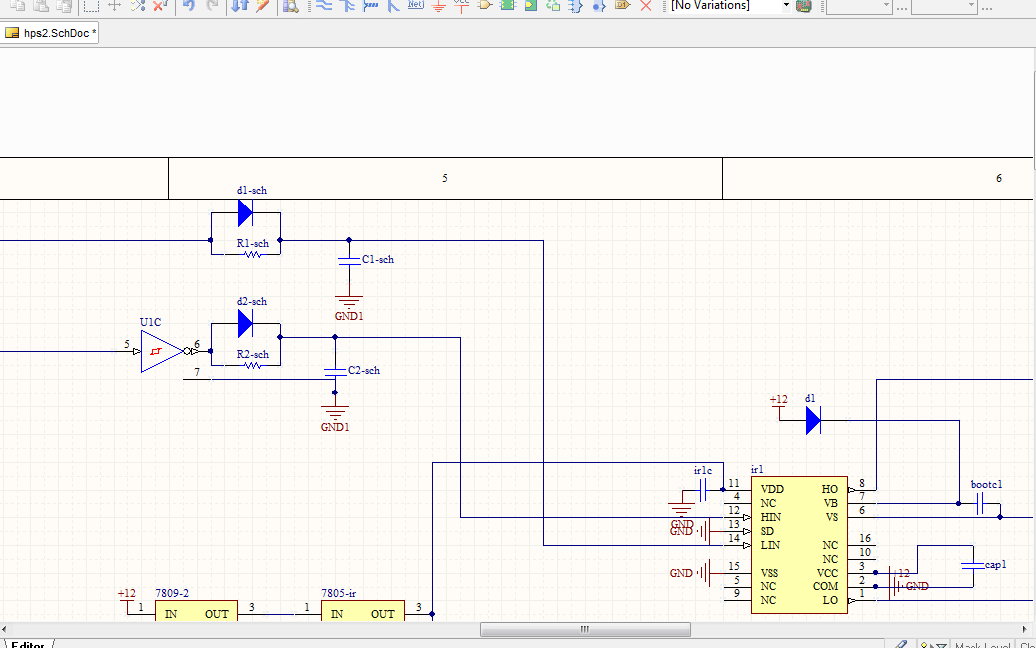Open the No Variations dropdown
This screenshot has width=1036, height=648.
[785, 6]
